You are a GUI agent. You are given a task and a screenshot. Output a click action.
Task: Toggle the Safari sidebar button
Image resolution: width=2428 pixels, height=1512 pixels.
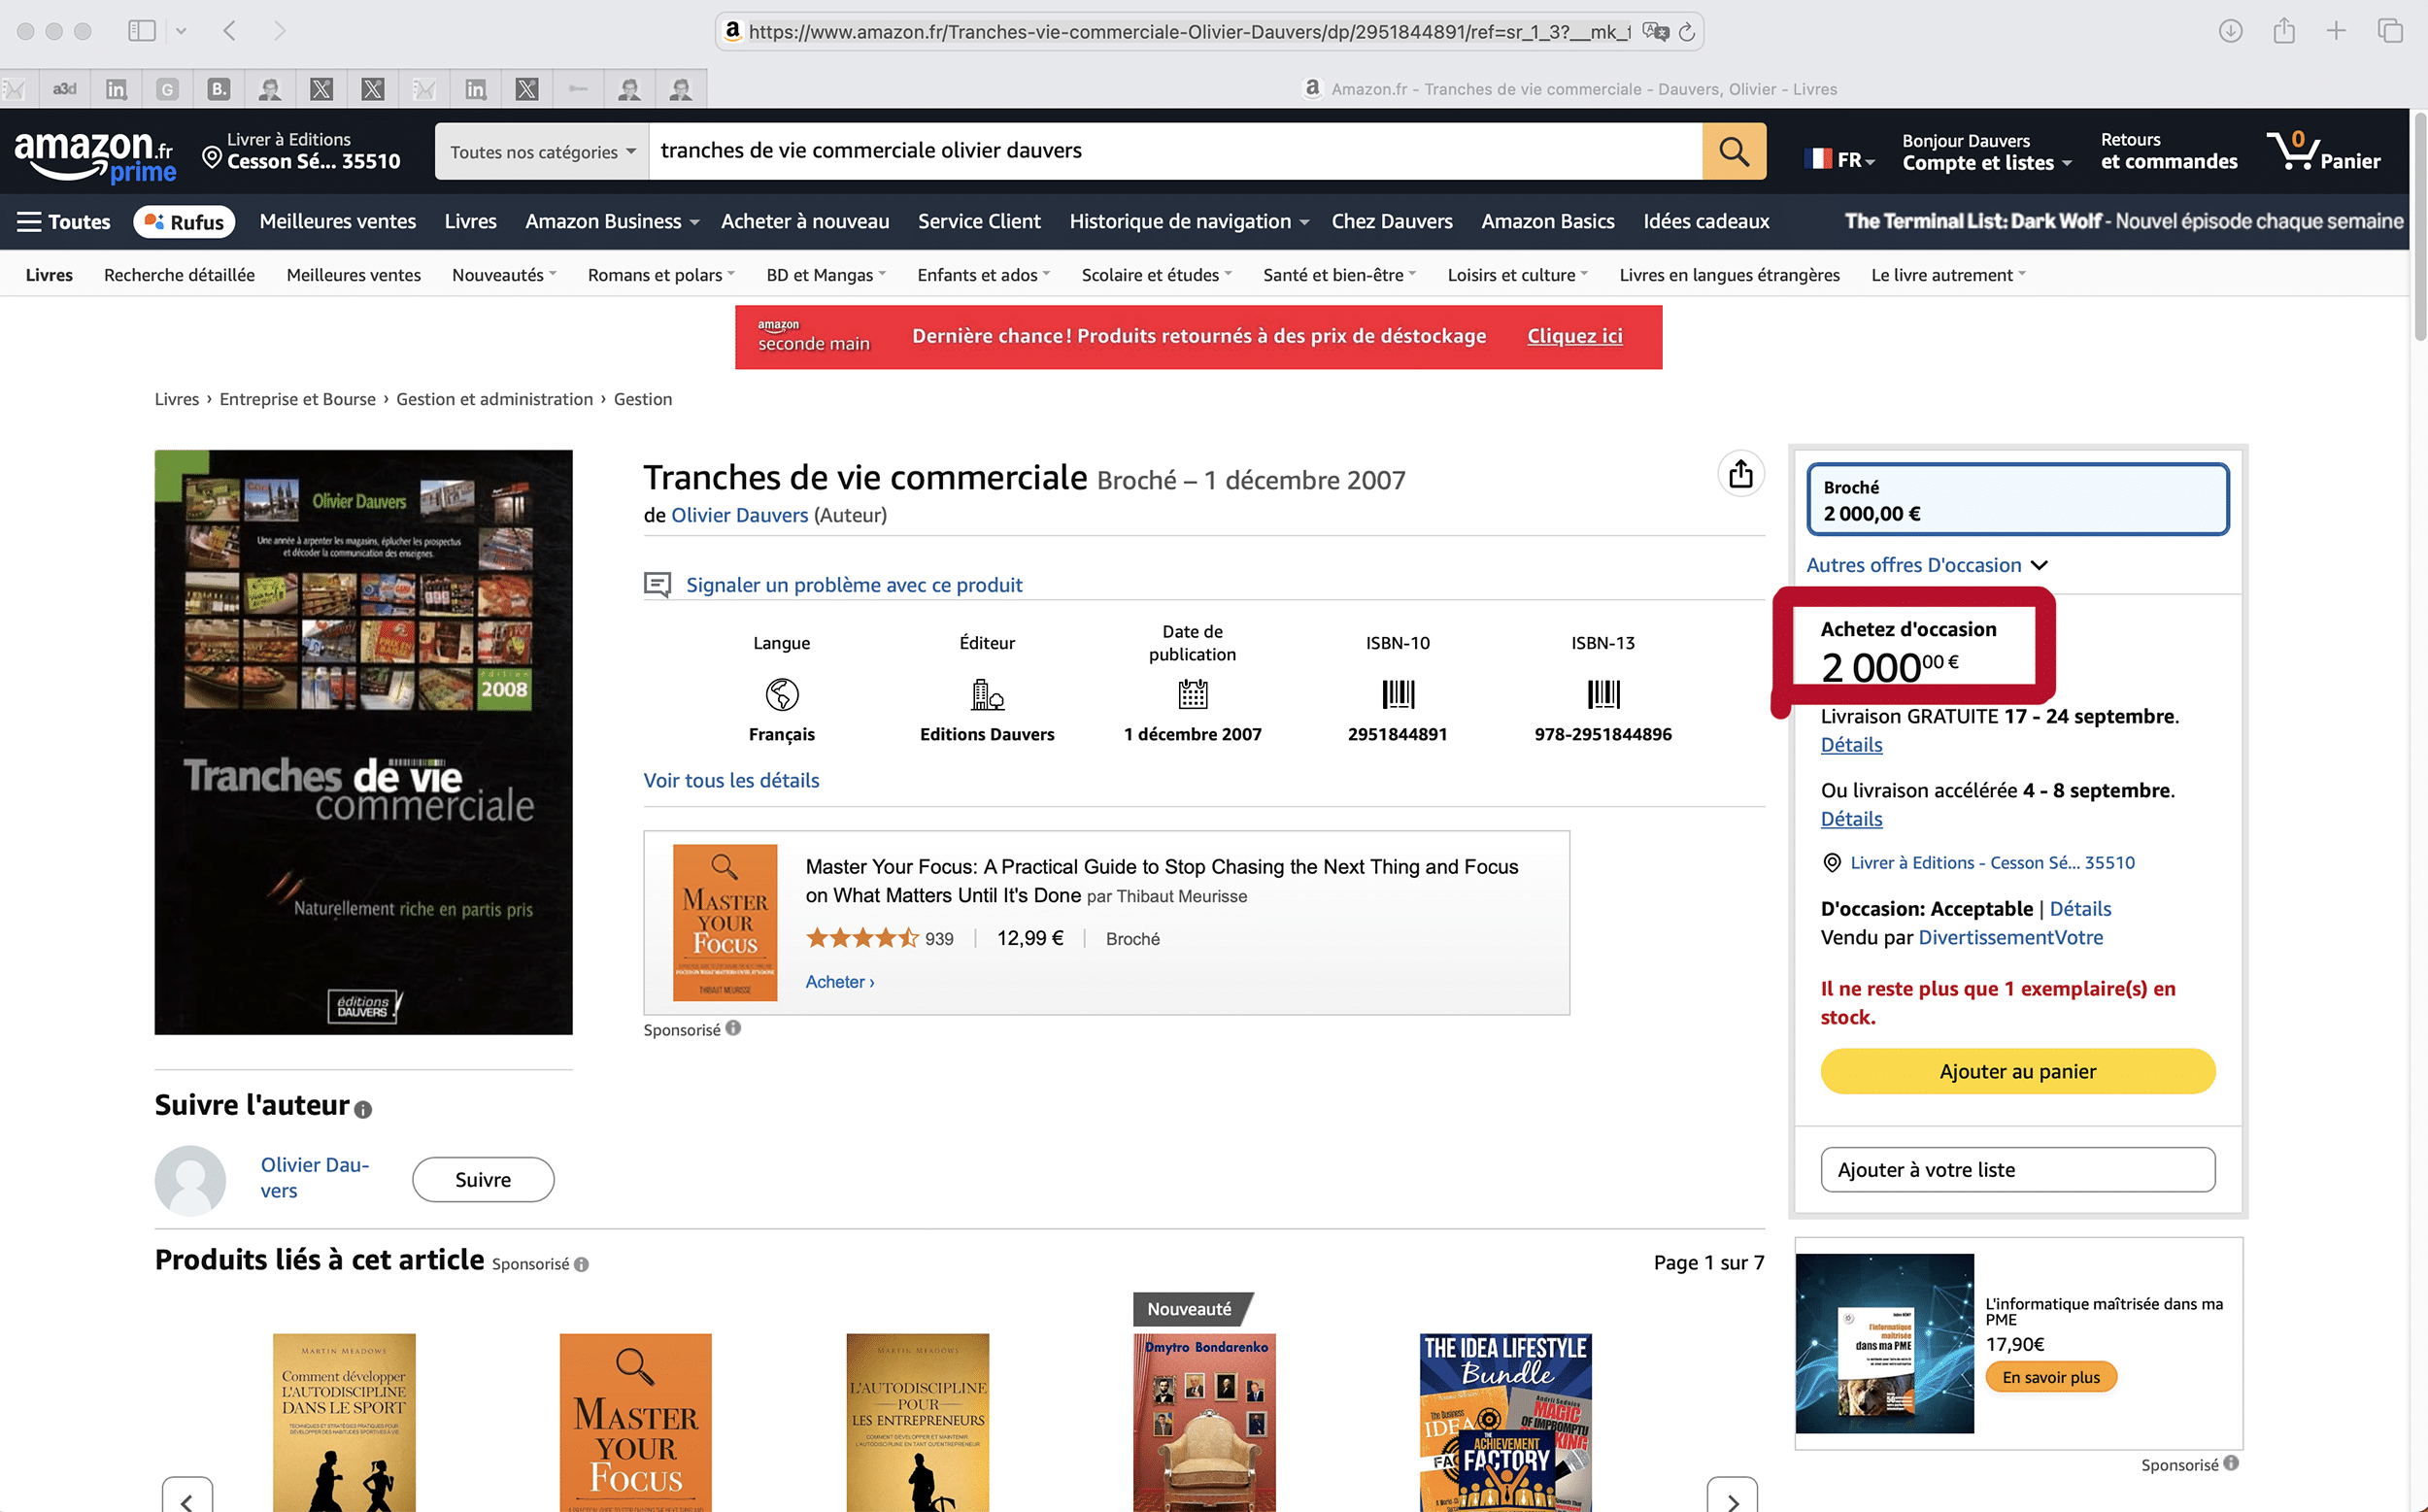tap(142, 31)
